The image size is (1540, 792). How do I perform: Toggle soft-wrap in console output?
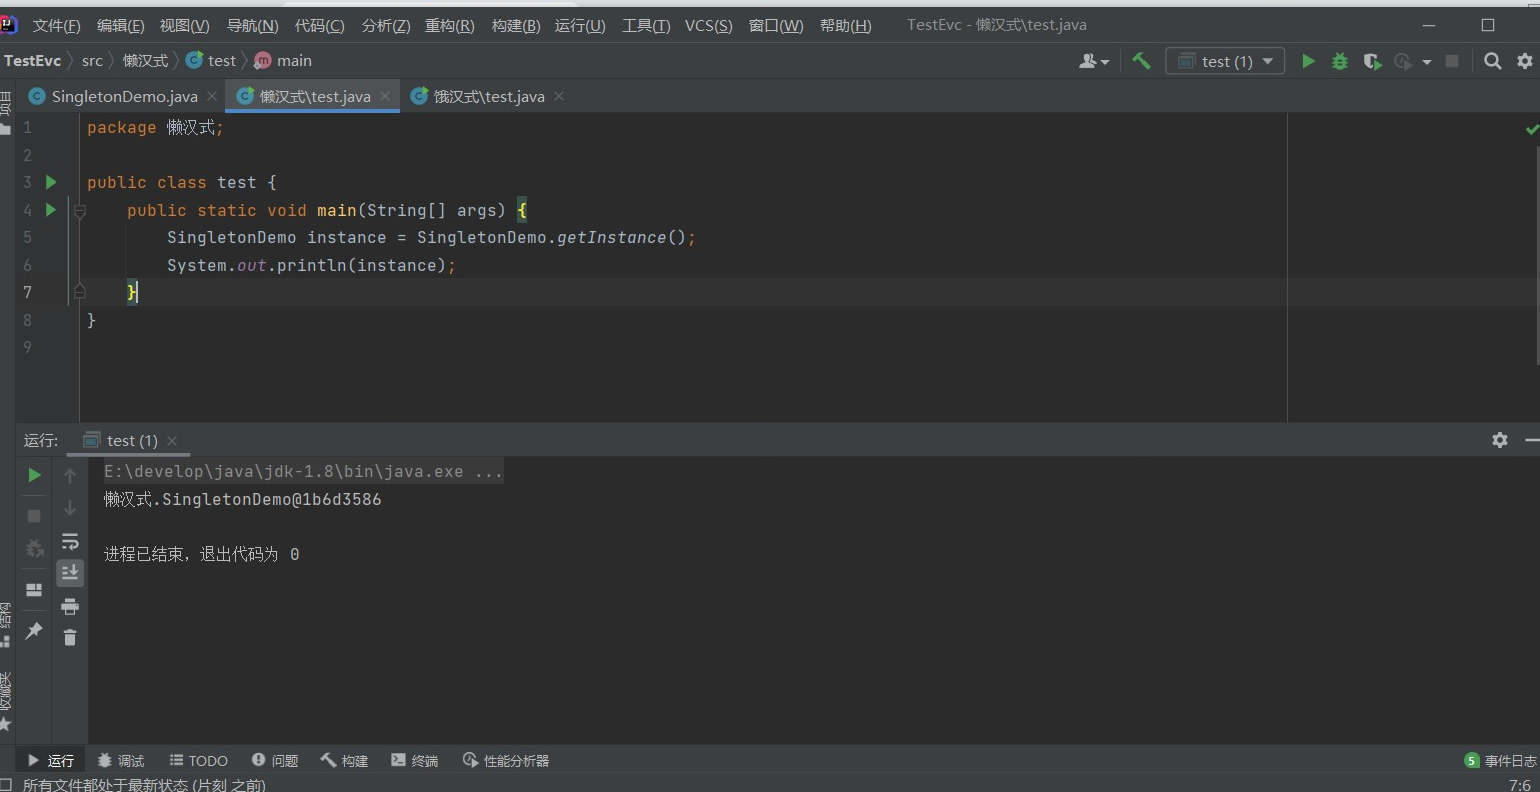click(x=70, y=541)
